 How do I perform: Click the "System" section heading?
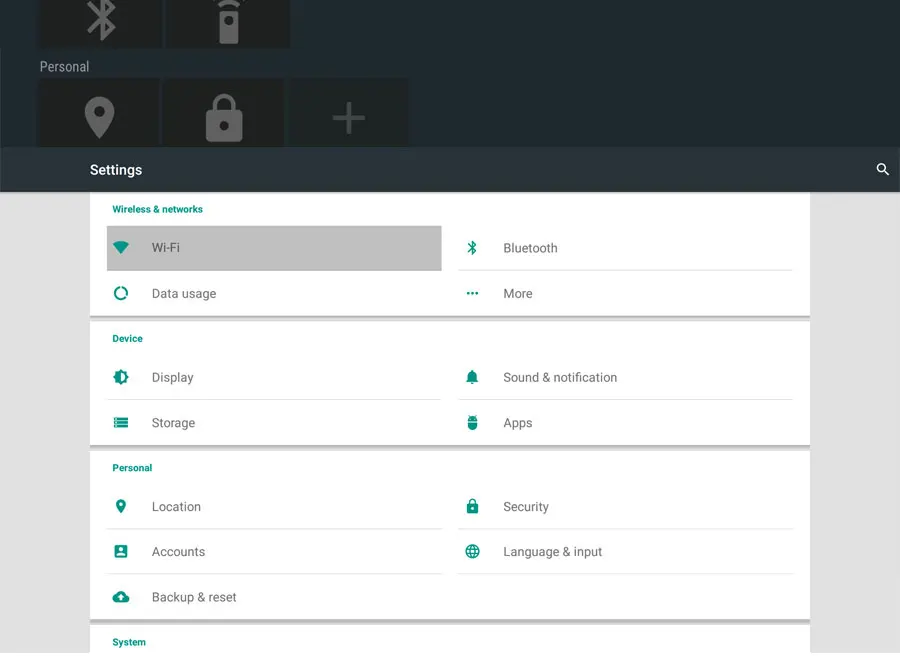(129, 642)
